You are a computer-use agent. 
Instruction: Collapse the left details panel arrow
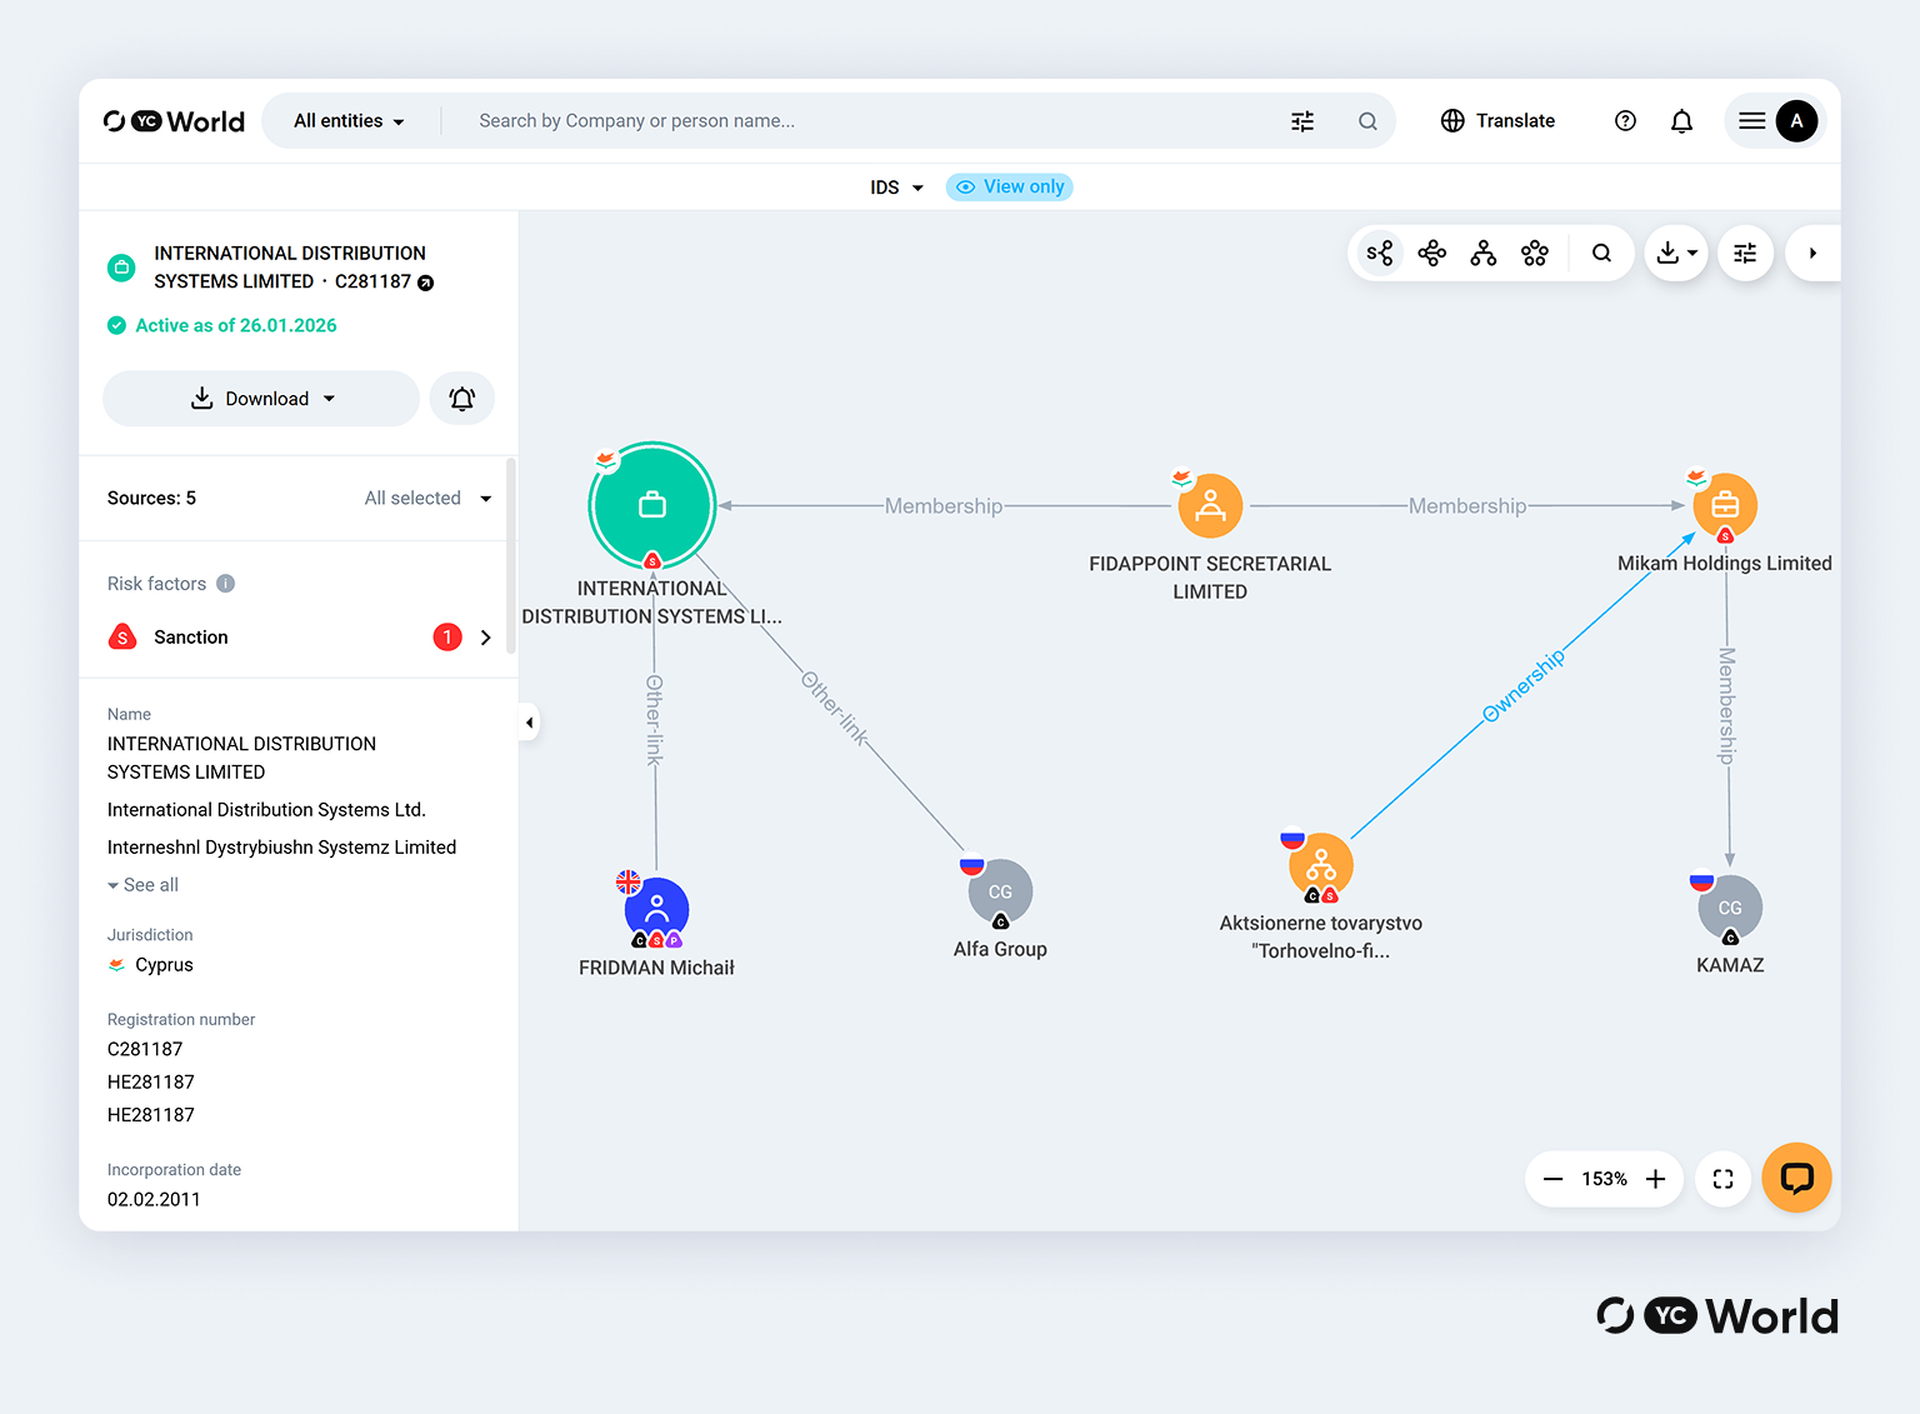click(x=529, y=722)
